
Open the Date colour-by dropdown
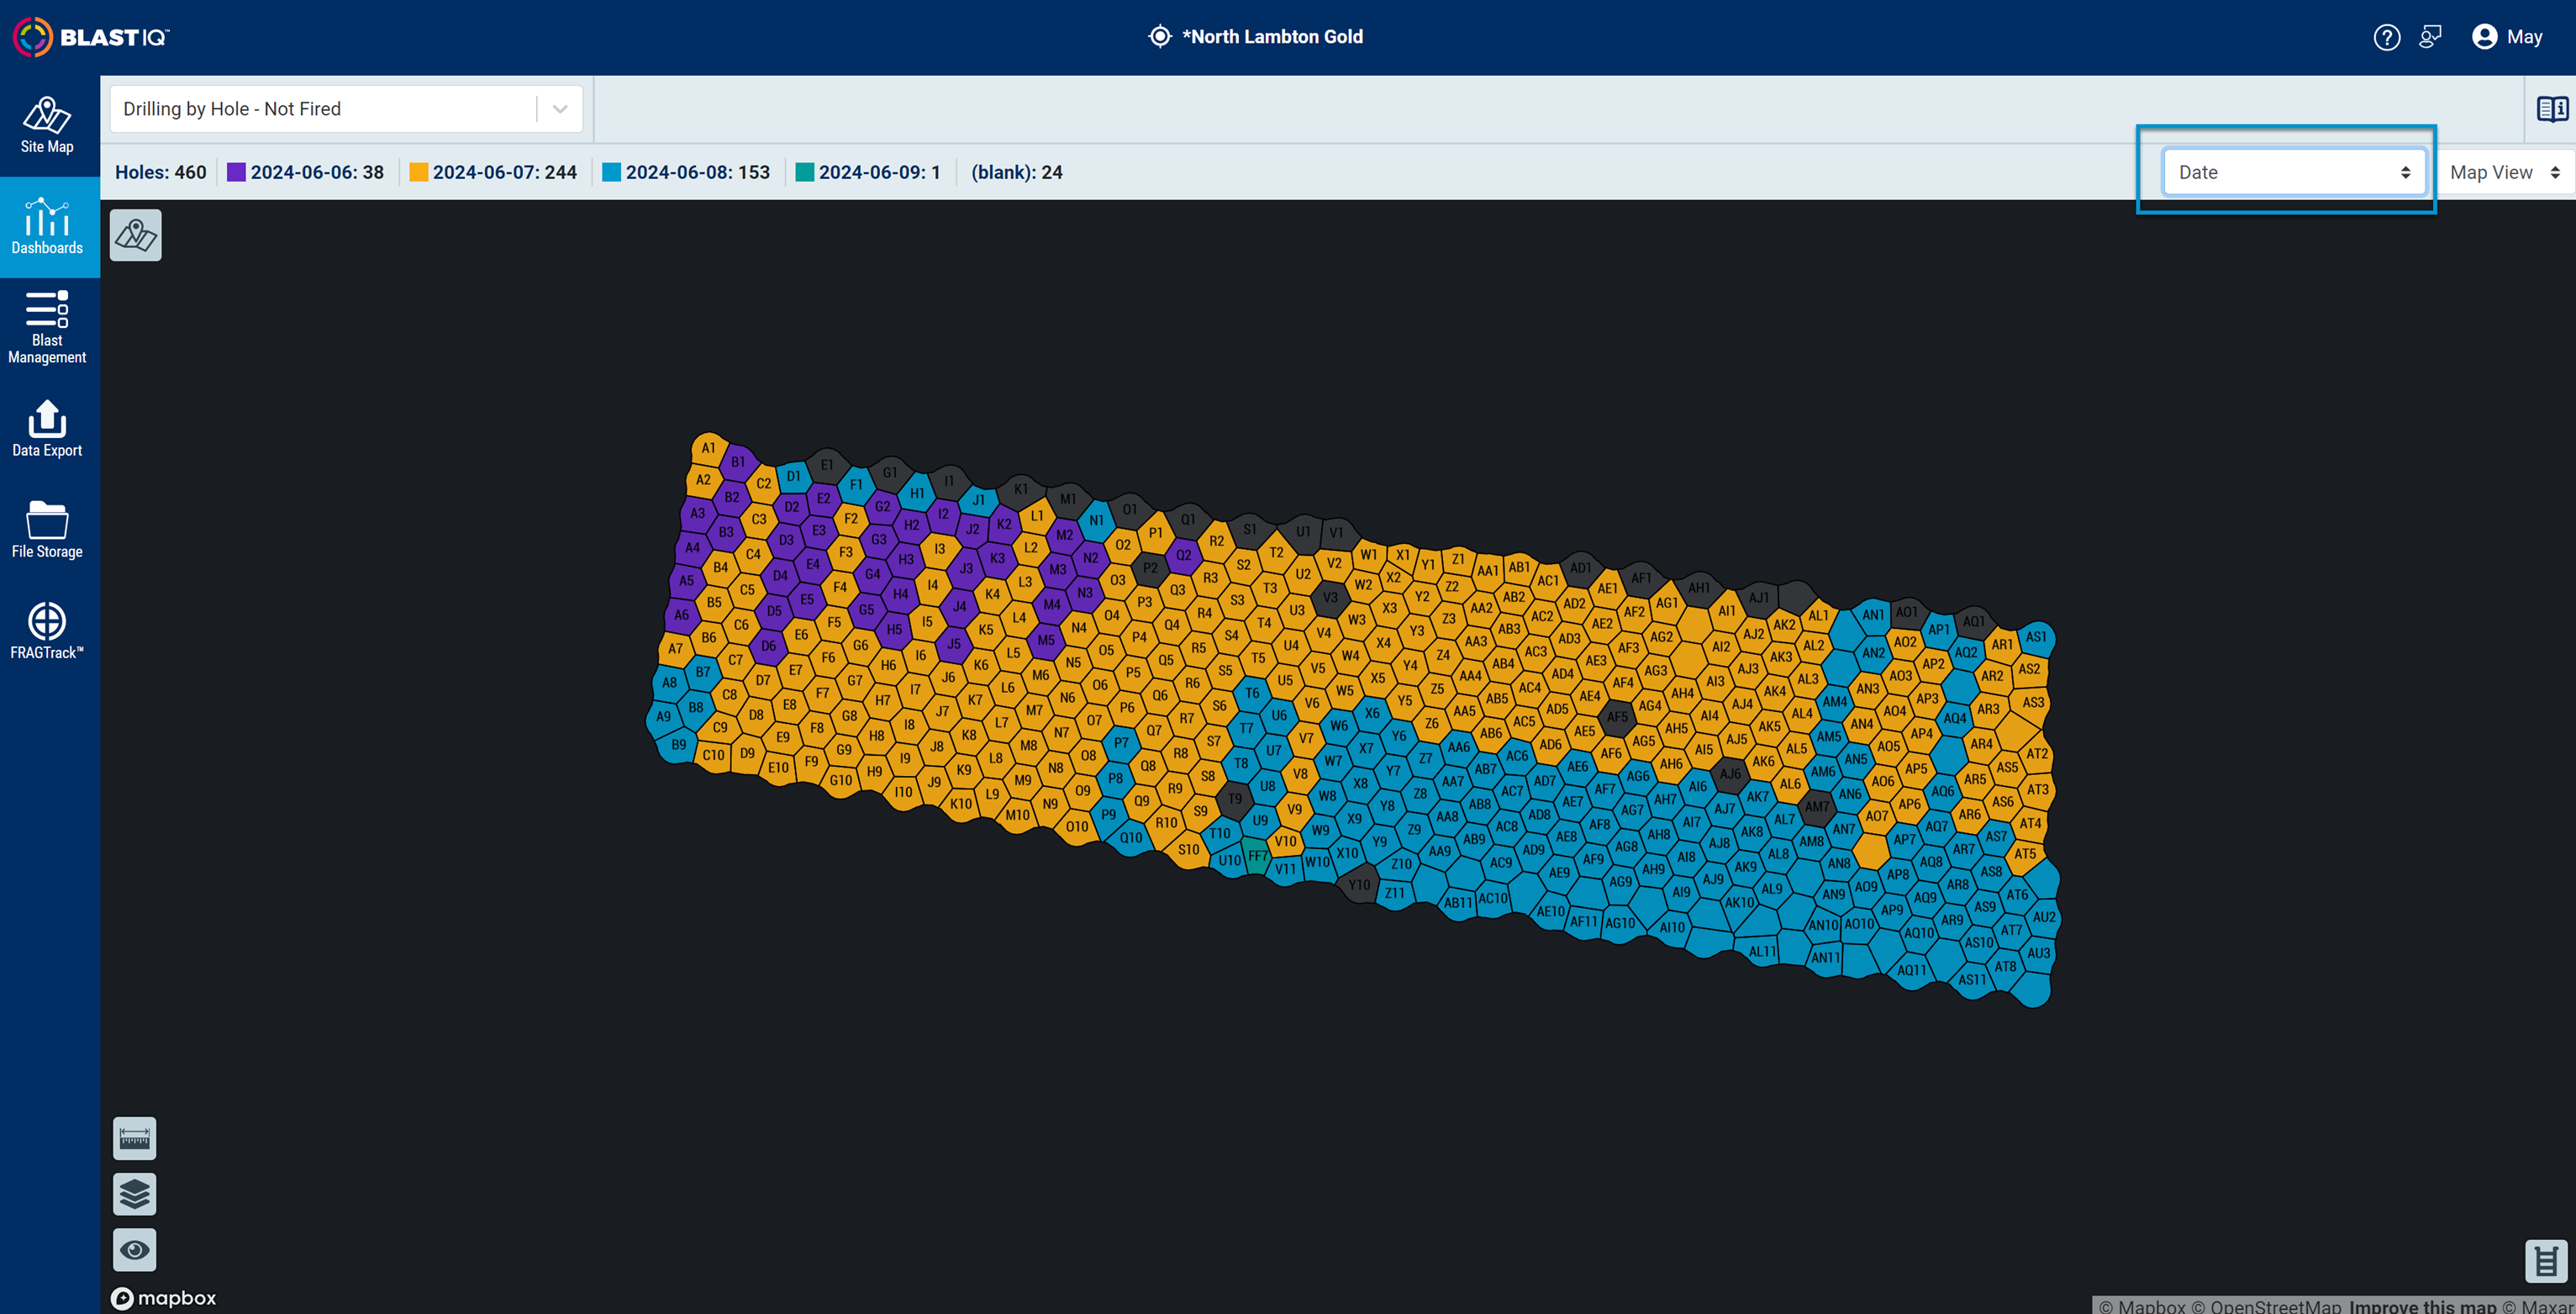[x=2294, y=172]
